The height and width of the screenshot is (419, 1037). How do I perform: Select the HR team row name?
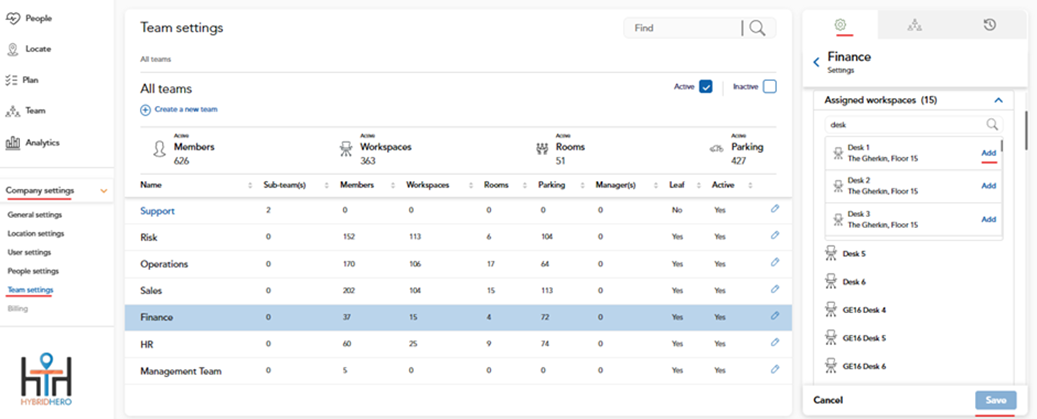coord(147,344)
